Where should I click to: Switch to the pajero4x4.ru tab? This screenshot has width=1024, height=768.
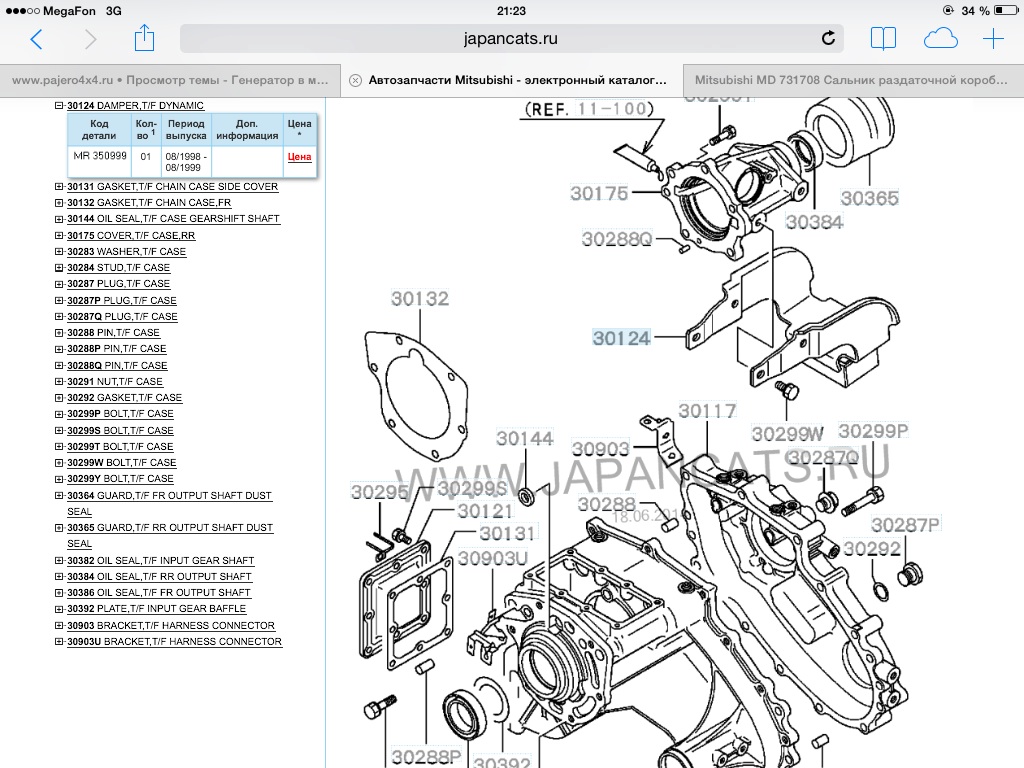coord(170,79)
